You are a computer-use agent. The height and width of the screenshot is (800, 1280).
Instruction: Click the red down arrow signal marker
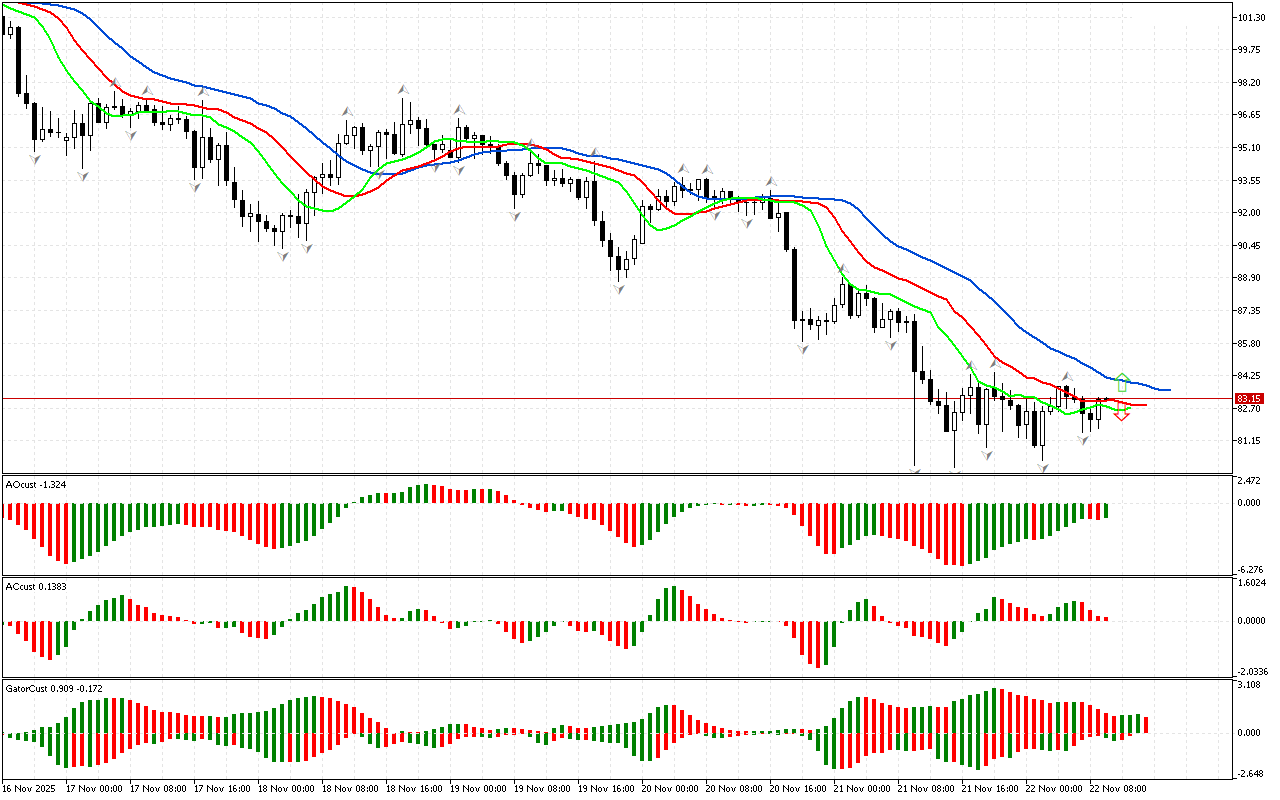click(1122, 413)
